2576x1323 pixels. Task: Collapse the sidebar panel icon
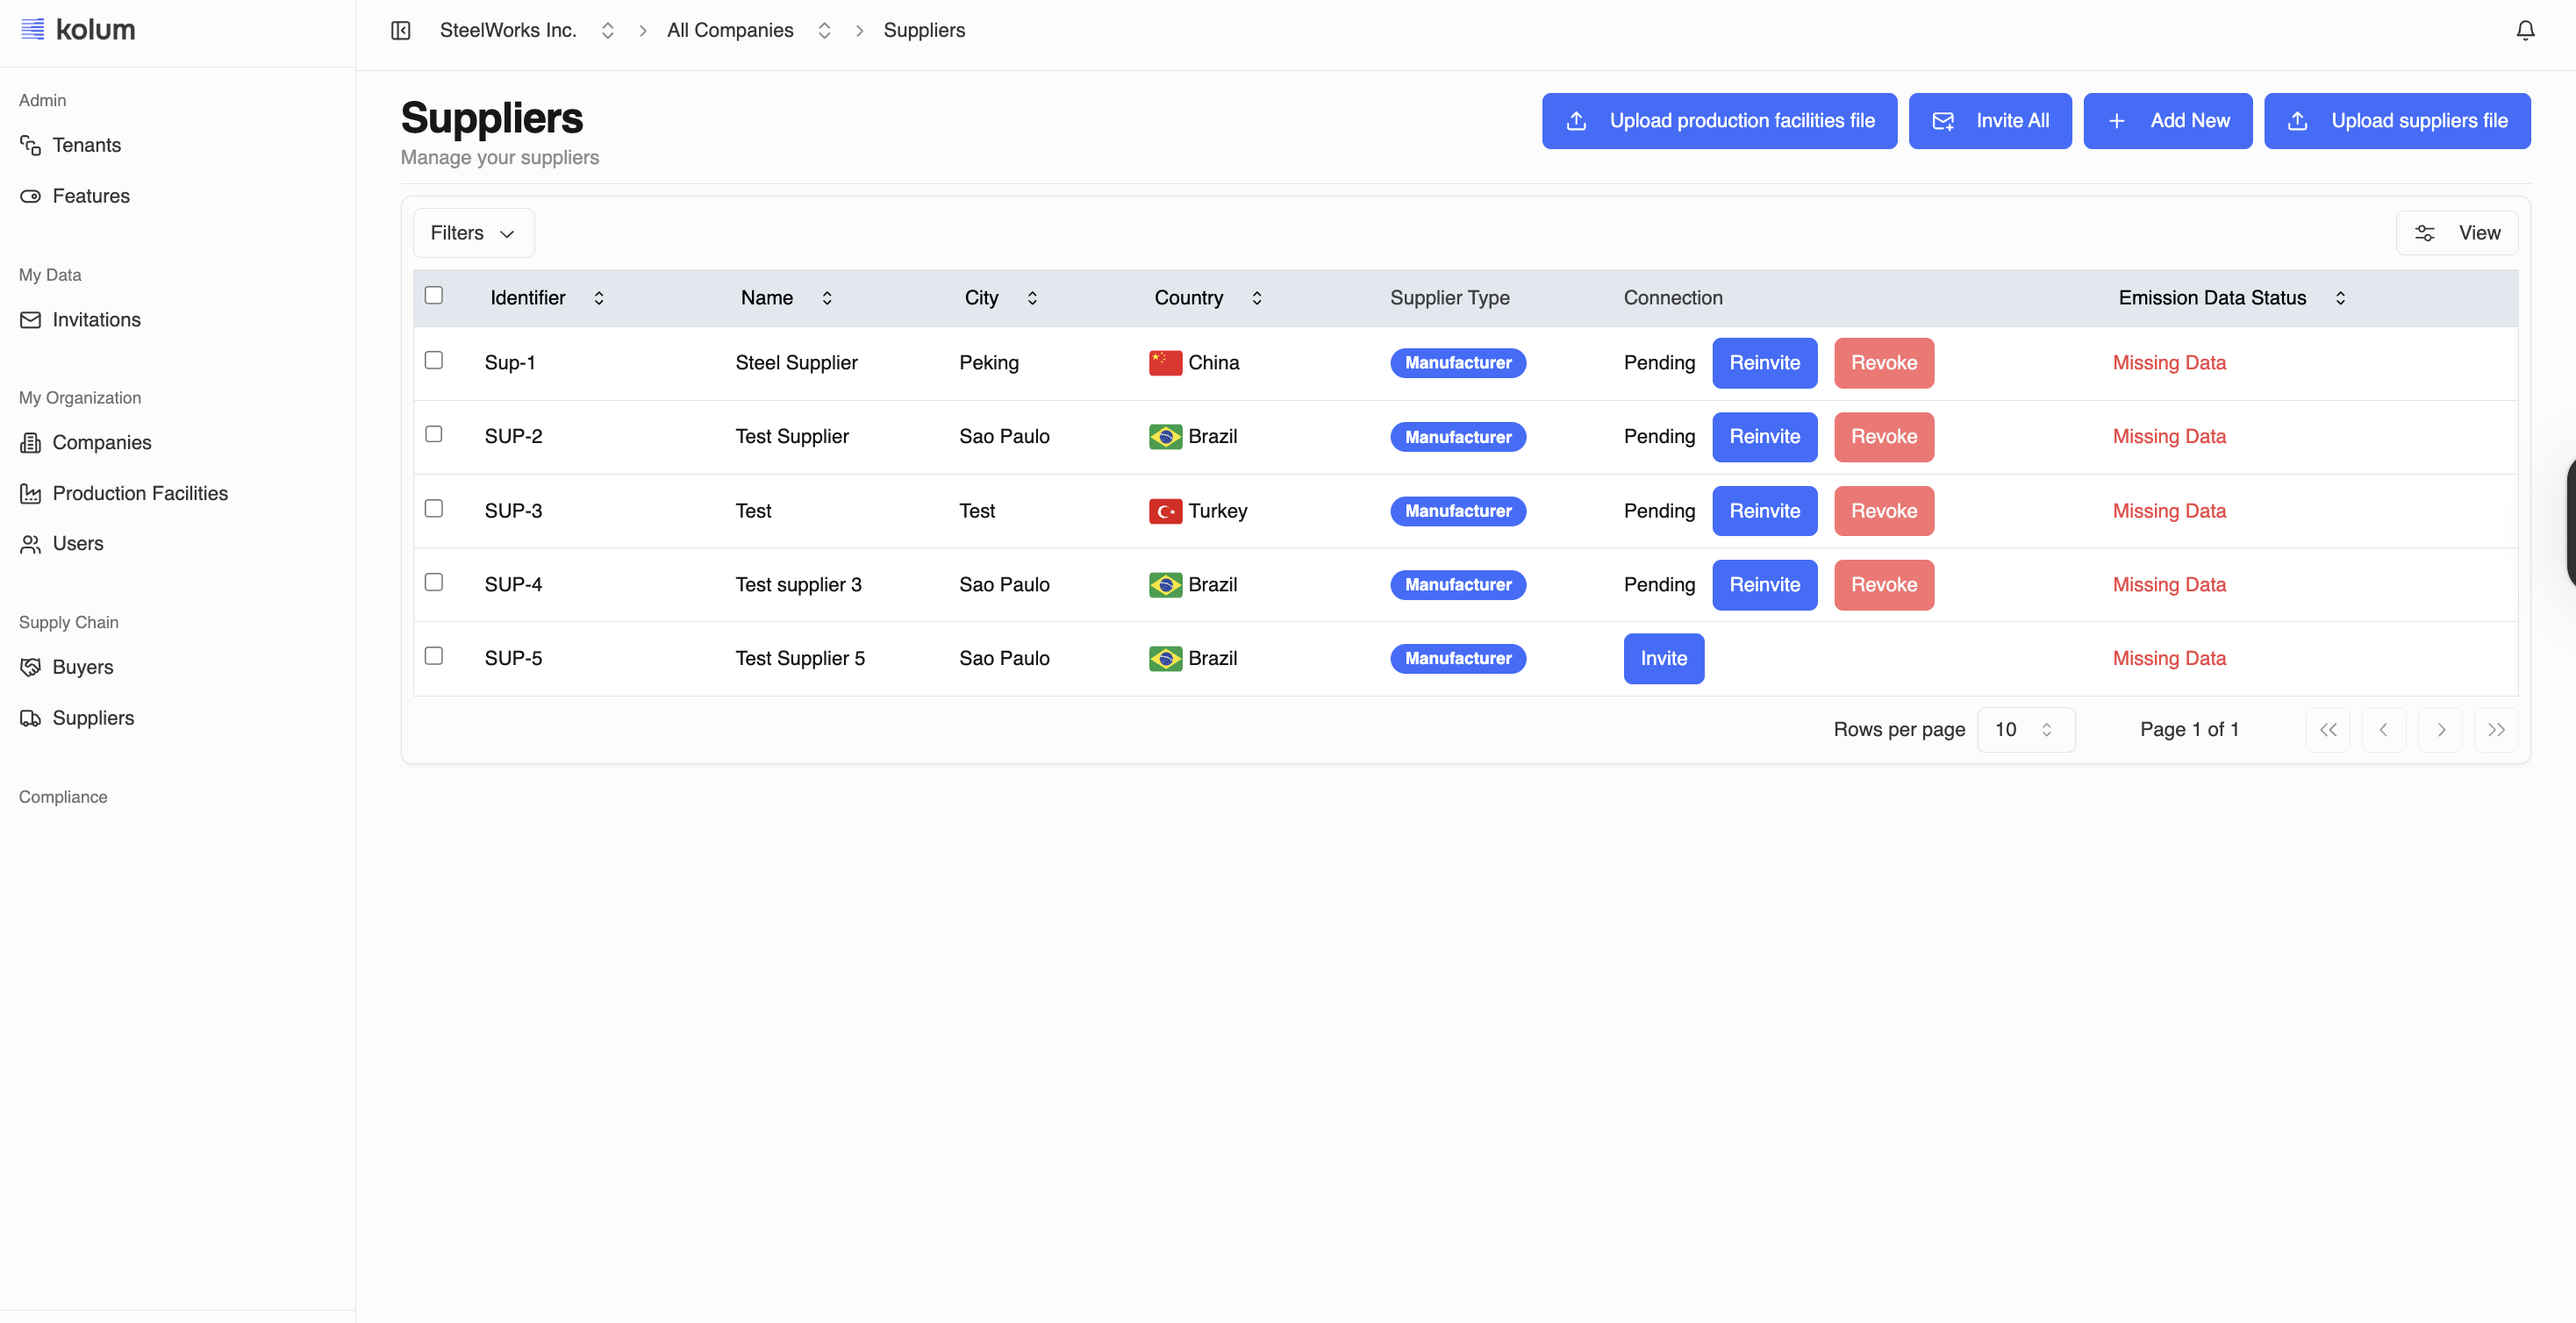click(x=401, y=31)
